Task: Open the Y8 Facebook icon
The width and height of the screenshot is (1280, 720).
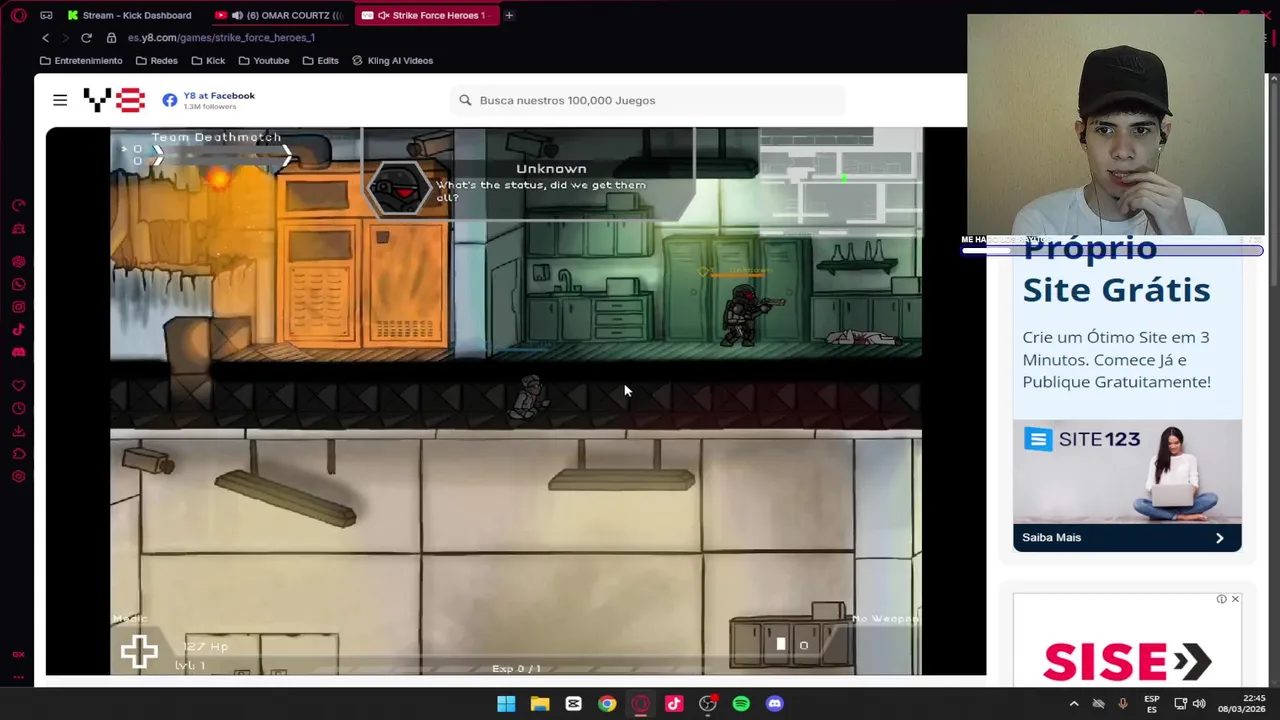Action: click(x=170, y=100)
